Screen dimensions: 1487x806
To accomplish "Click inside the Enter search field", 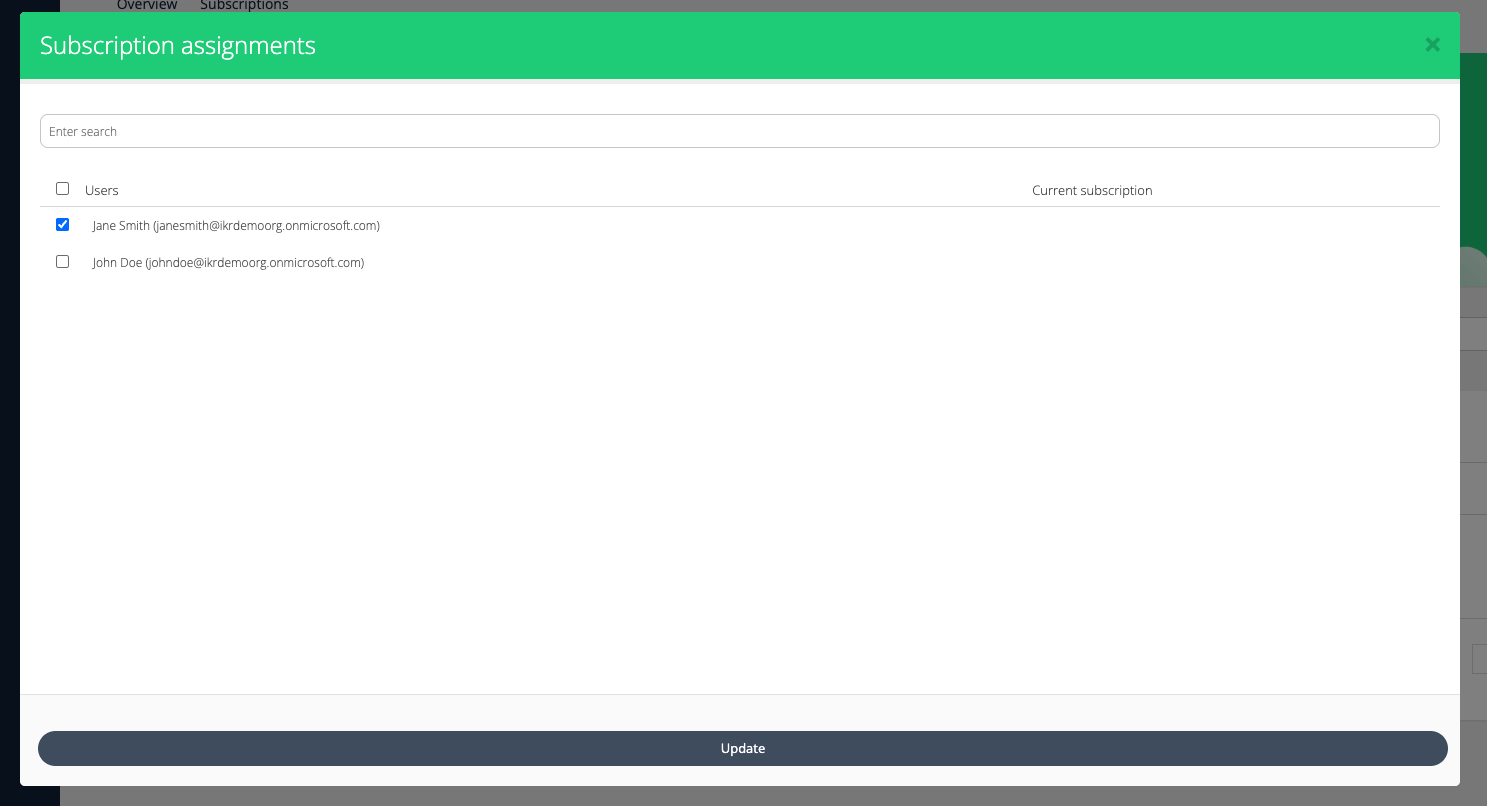I will pos(739,130).
